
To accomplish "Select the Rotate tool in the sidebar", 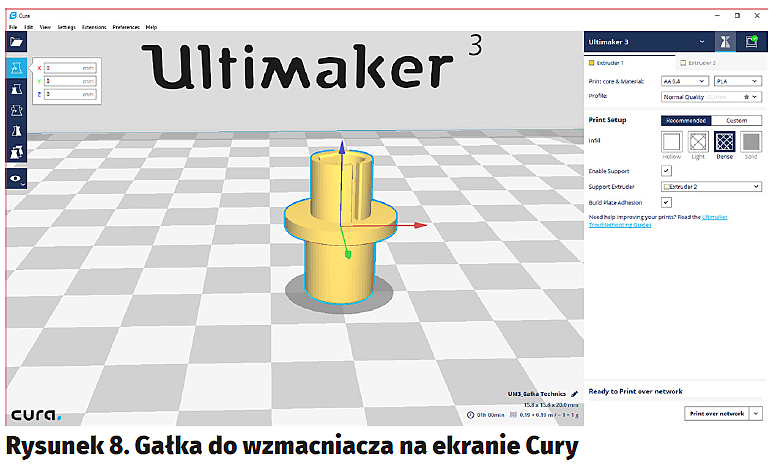I will point(16,110).
